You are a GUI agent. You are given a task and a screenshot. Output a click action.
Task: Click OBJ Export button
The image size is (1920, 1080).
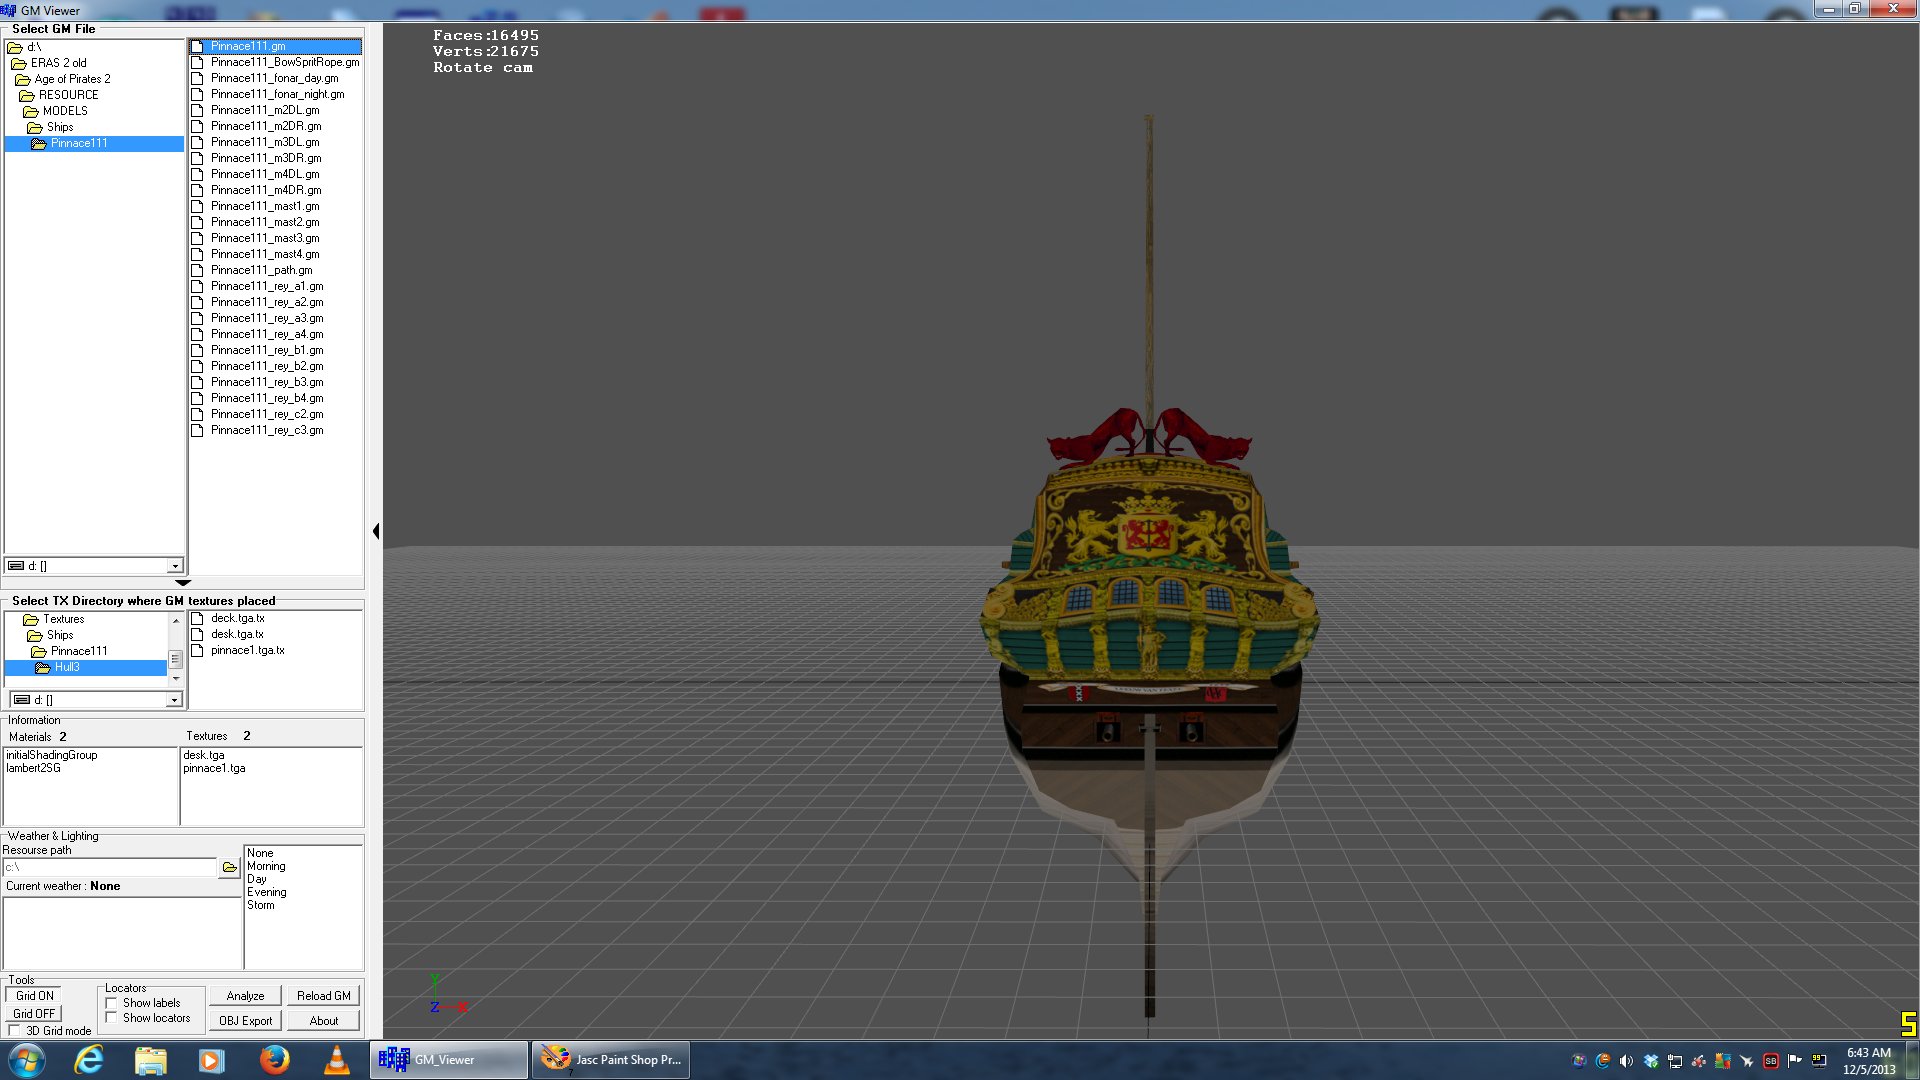click(x=245, y=1021)
